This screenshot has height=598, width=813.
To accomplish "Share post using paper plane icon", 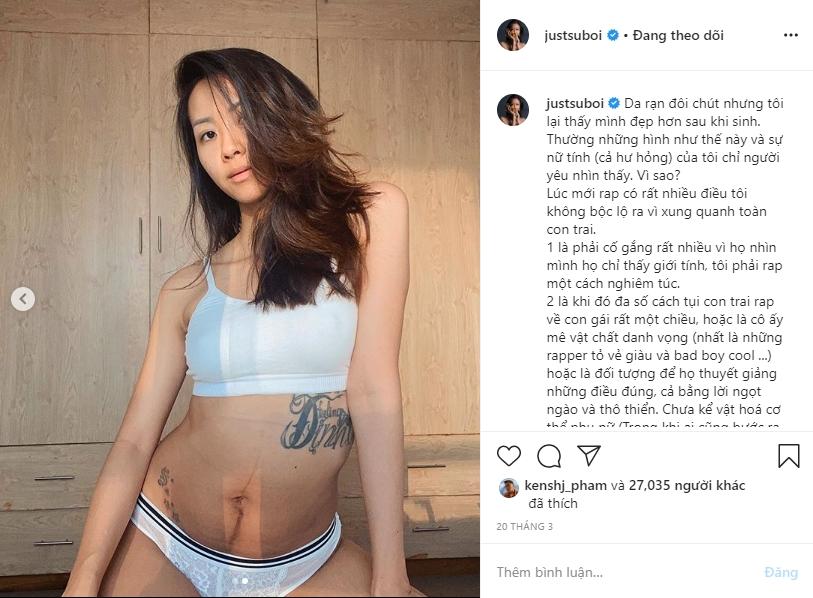I will coord(589,455).
